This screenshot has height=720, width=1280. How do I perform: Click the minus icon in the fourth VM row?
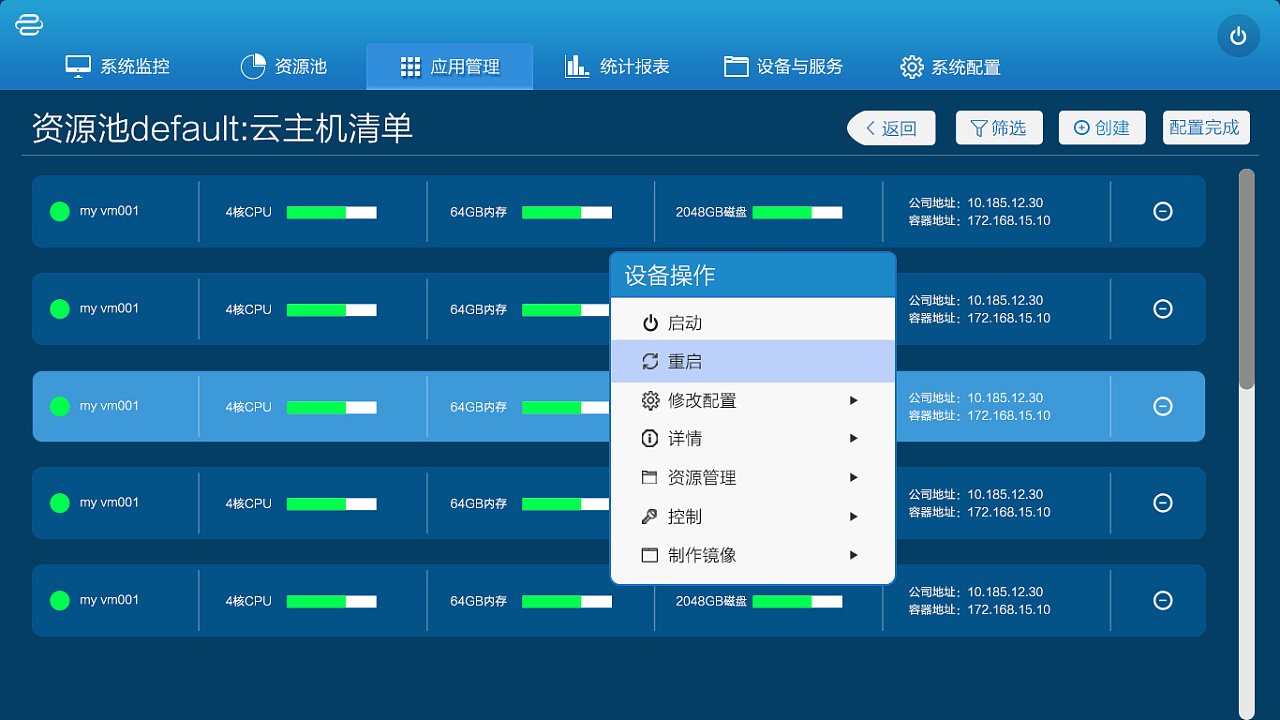pyautogui.click(x=1163, y=503)
